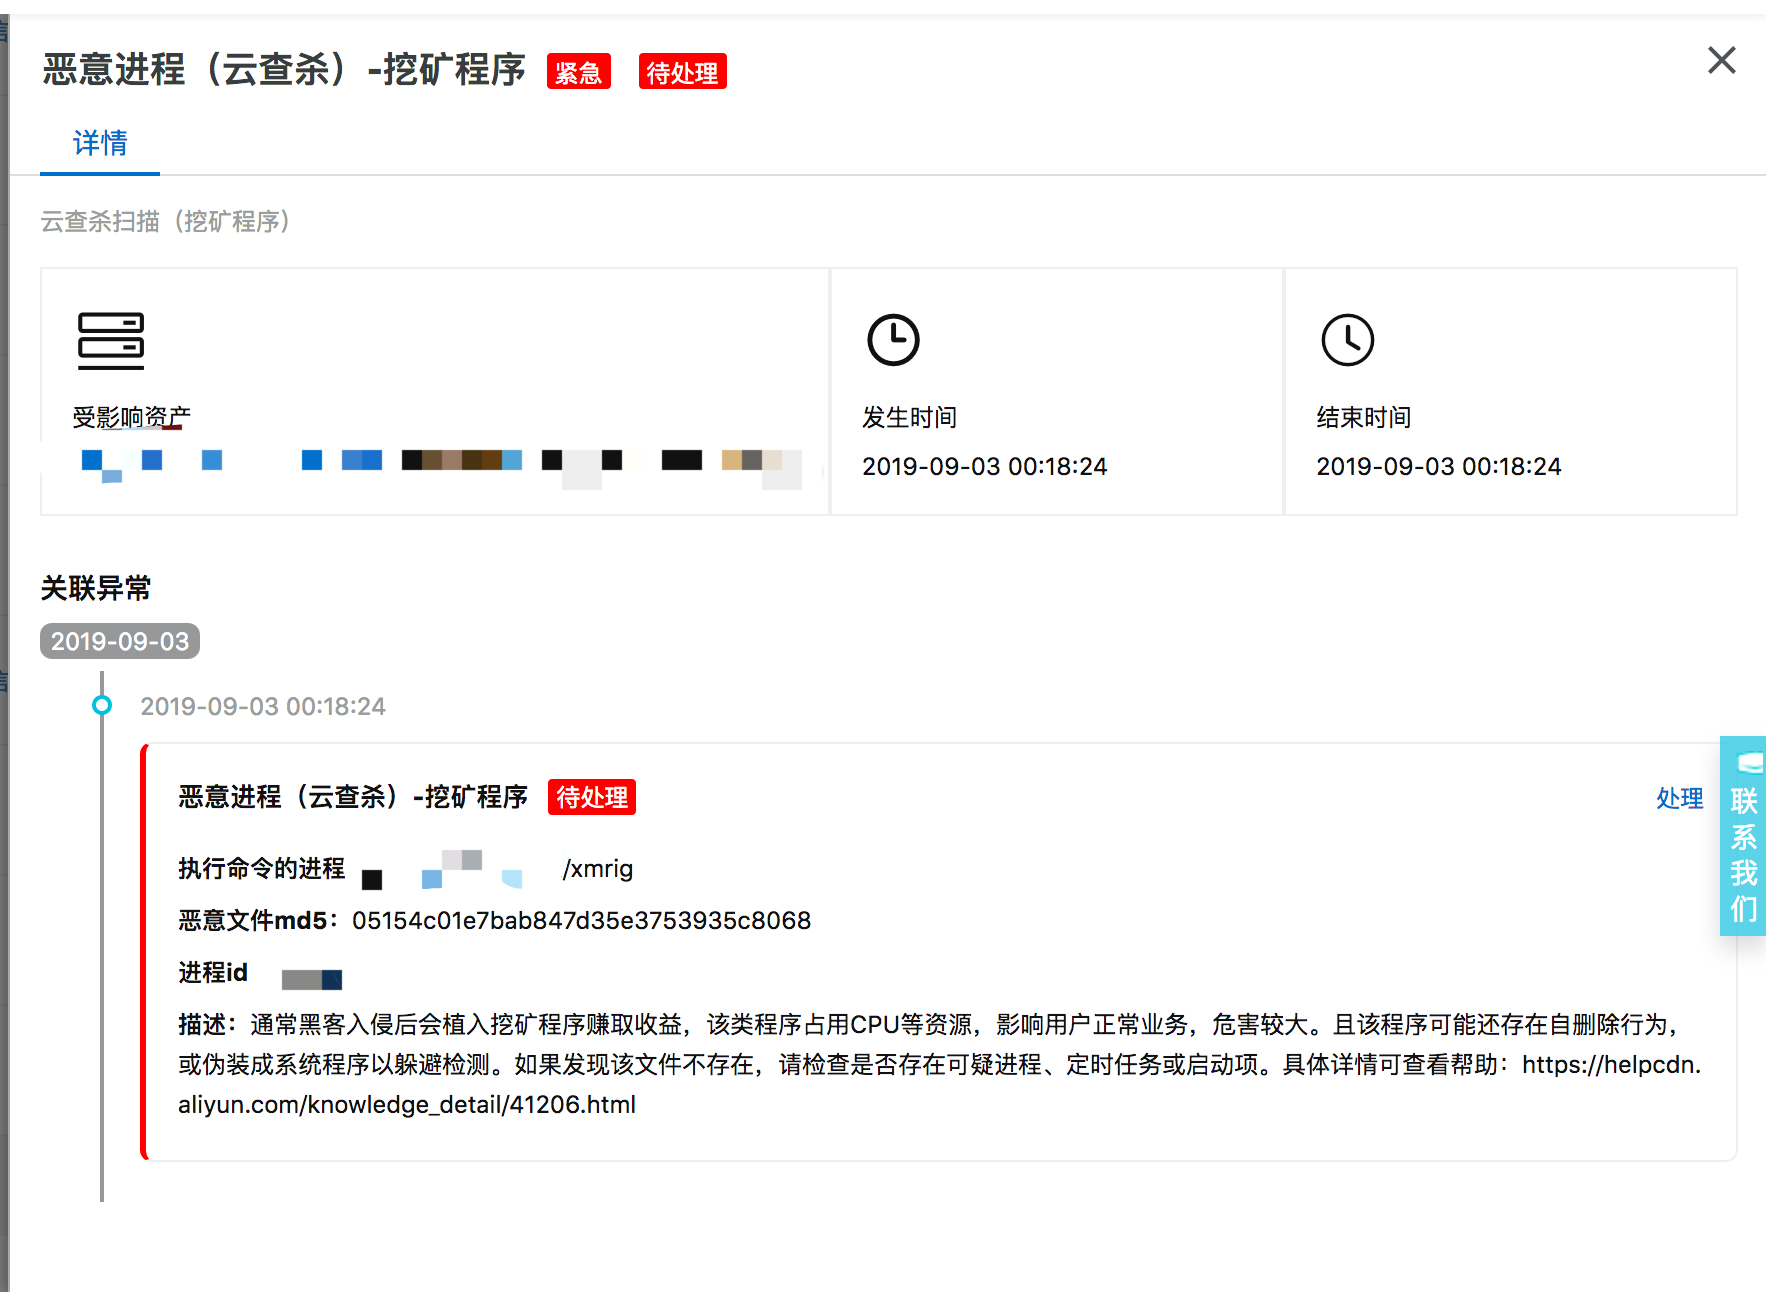Select the /xmrig process path text
The width and height of the screenshot is (1766, 1292).
597,869
